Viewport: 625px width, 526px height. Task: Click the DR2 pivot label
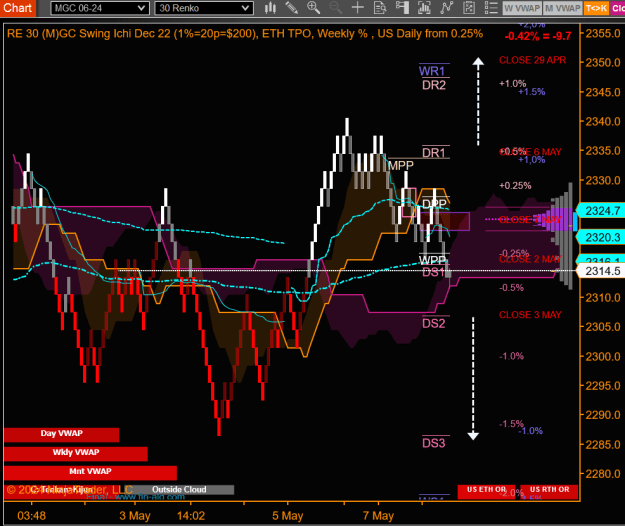[x=434, y=85]
